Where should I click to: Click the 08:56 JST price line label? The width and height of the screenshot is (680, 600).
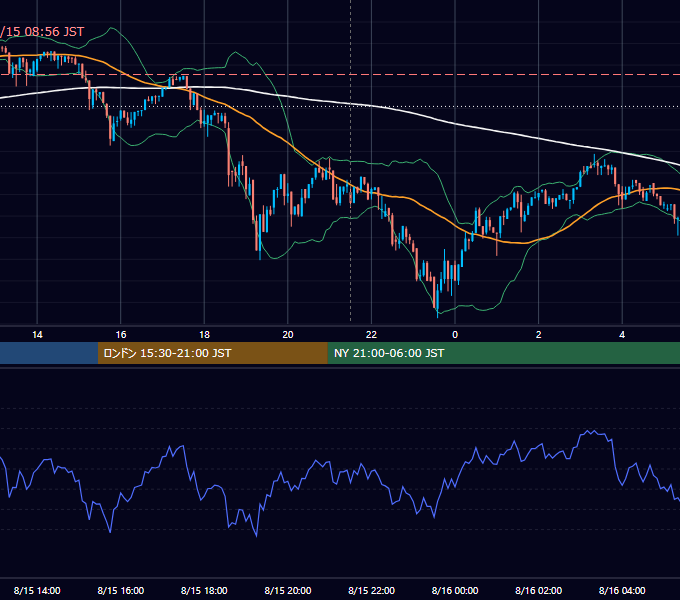42,32
